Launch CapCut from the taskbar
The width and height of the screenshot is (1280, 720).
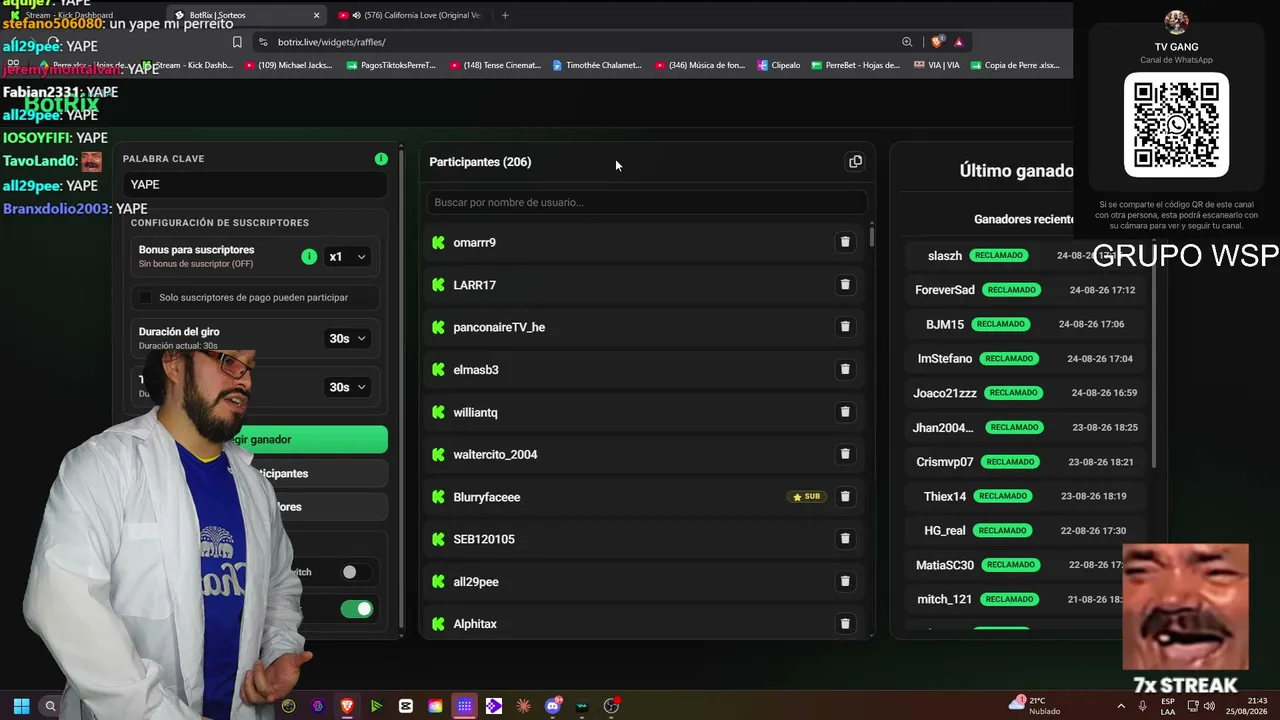[405, 706]
